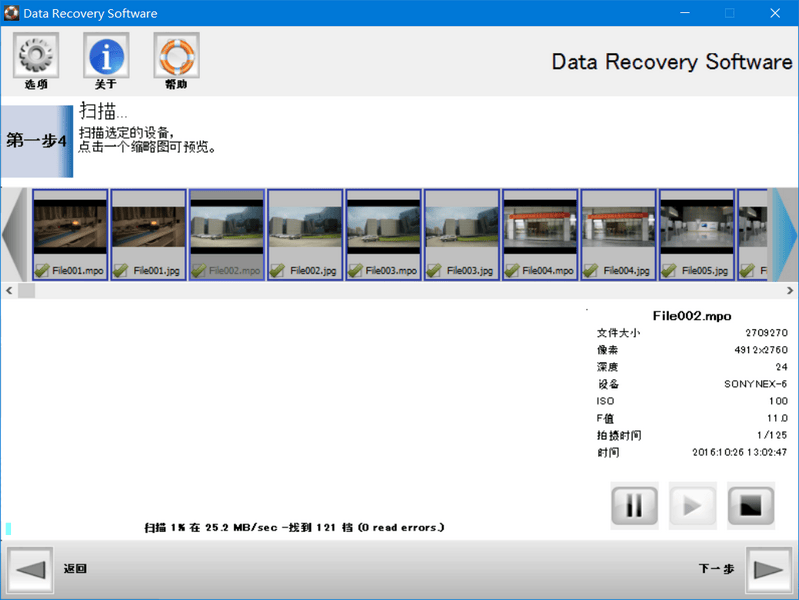Move thumbnails back with gray left arrow

[x=15, y=235]
